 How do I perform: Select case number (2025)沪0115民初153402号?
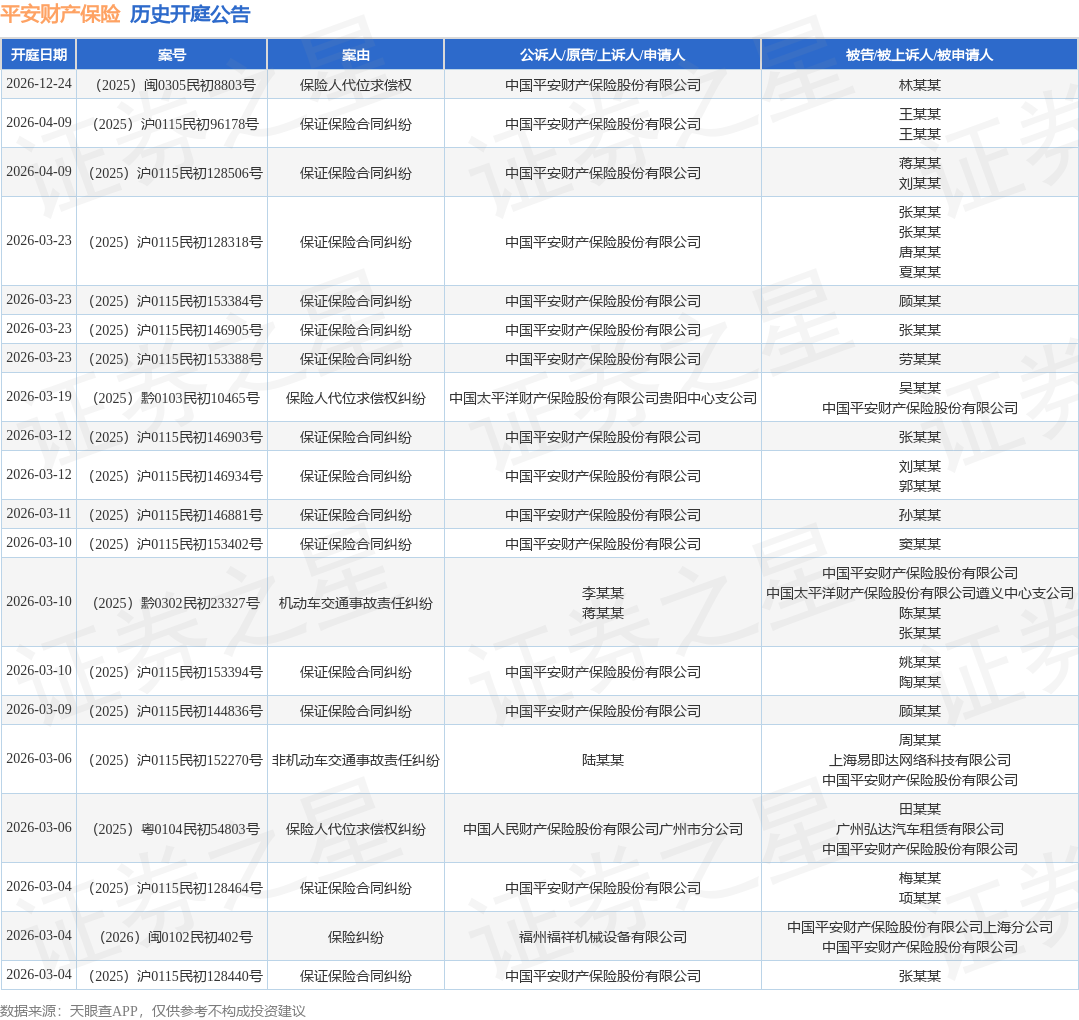(172, 544)
